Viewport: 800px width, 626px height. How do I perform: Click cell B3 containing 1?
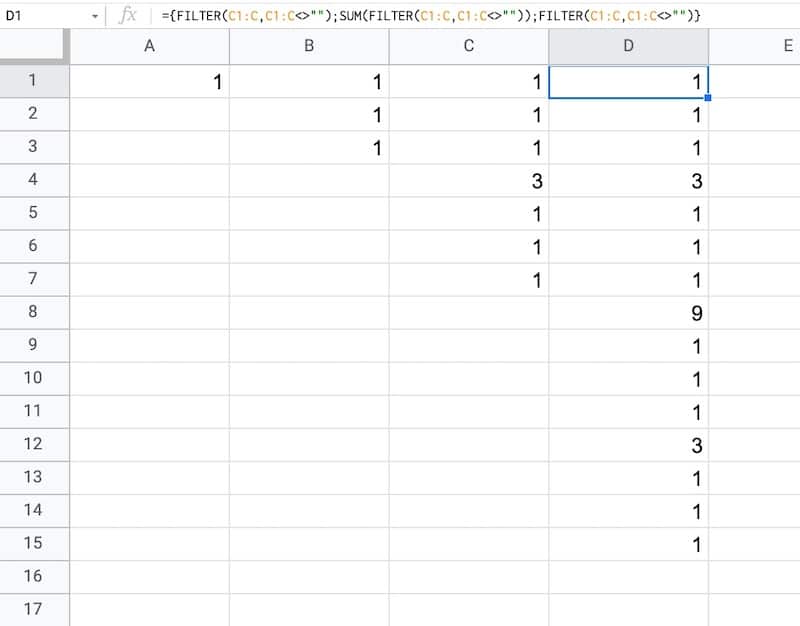coord(309,147)
